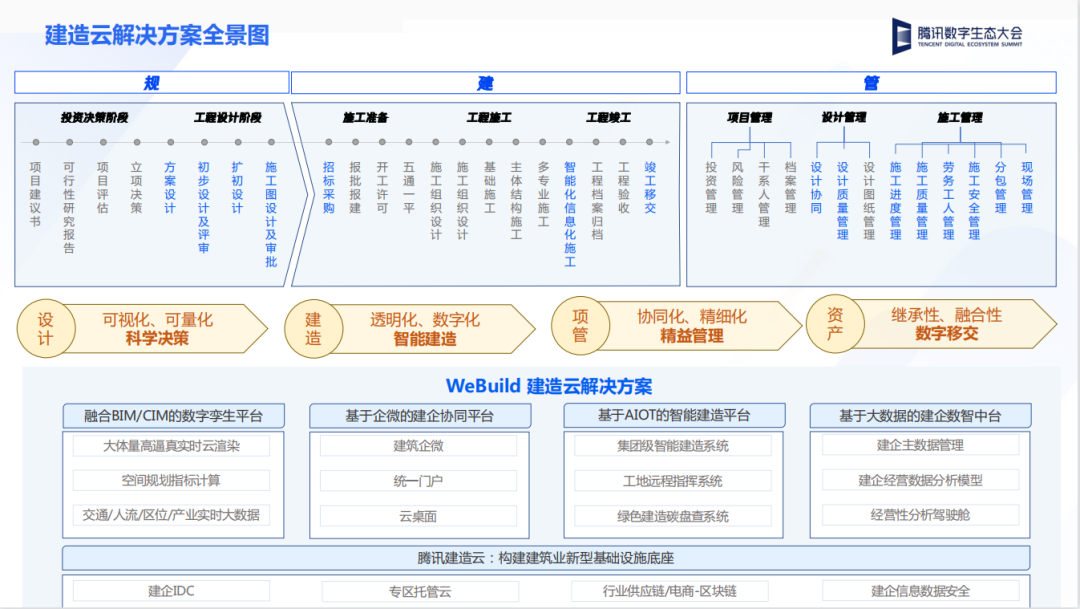Select the 施工准备 heading
Viewport: 1080px width, 609px height.
click(366, 118)
